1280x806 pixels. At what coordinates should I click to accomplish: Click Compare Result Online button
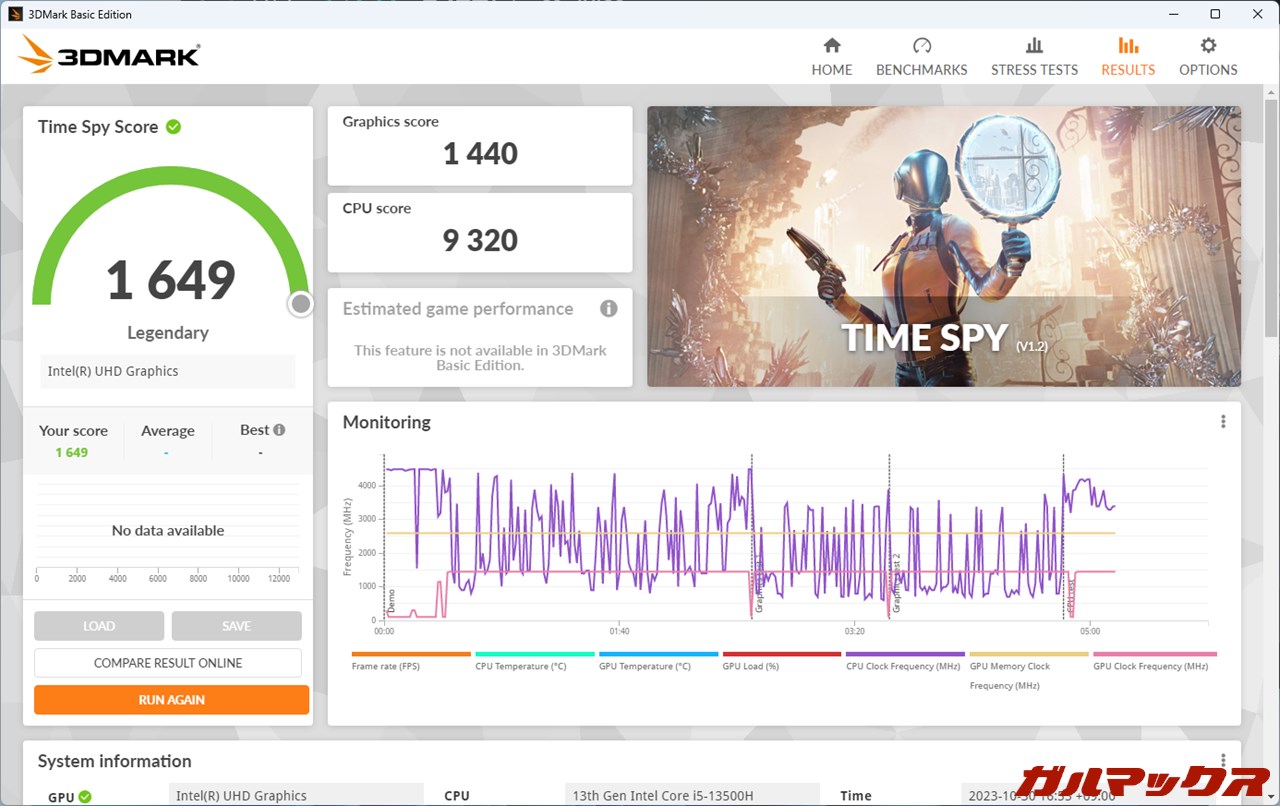coord(168,663)
